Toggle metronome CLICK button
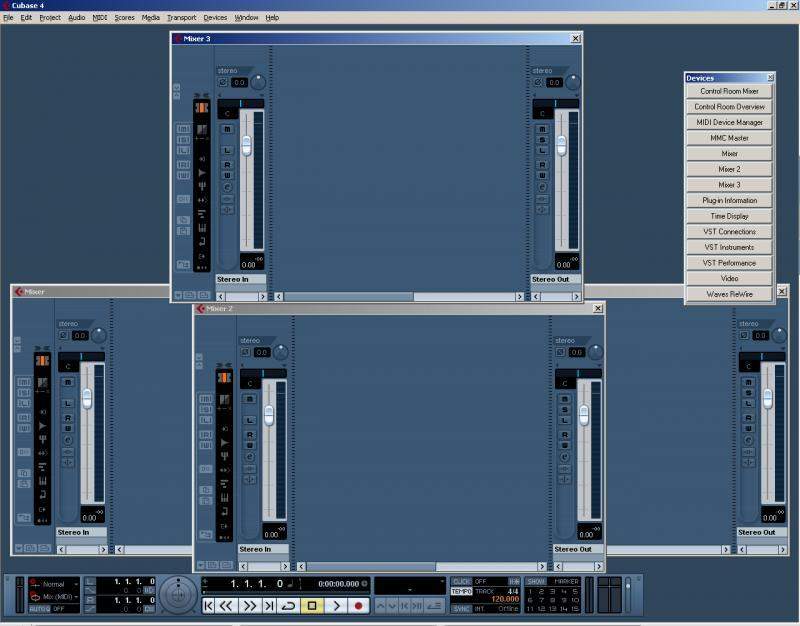Image resolution: width=800 pixels, height=626 pixels. (461, 582)
